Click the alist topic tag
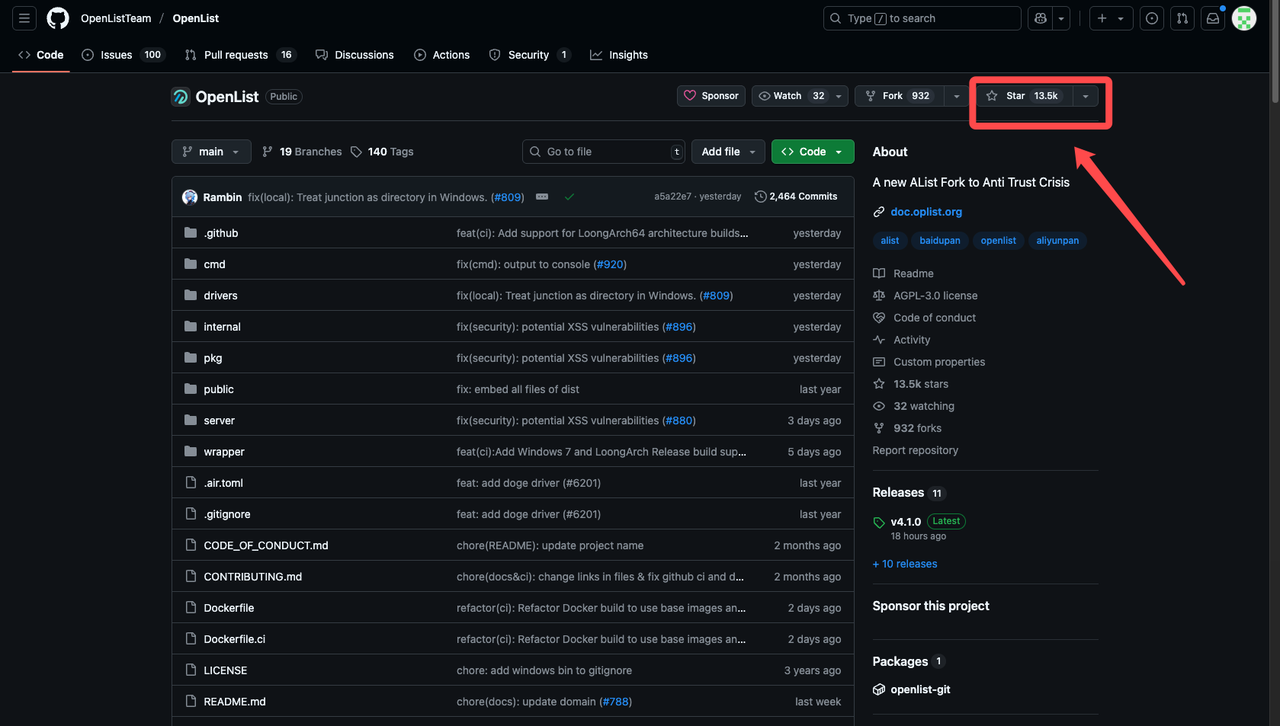 pyautogui.click(x=889, y=240)
